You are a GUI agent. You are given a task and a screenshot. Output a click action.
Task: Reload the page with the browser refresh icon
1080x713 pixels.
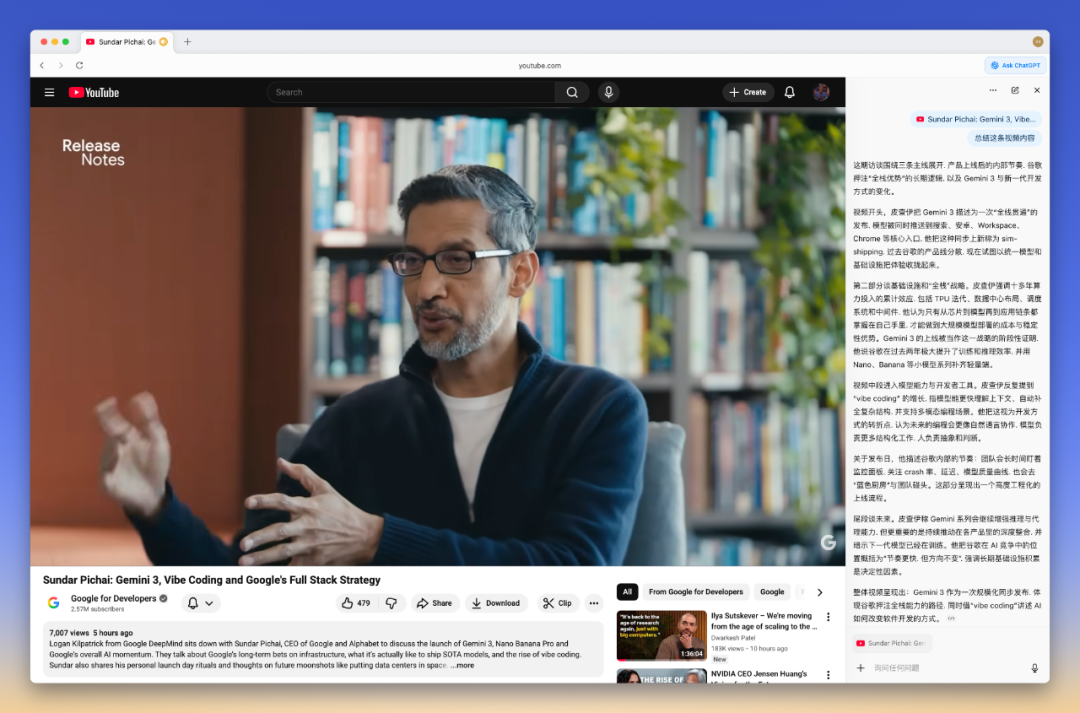pos(79,65)
